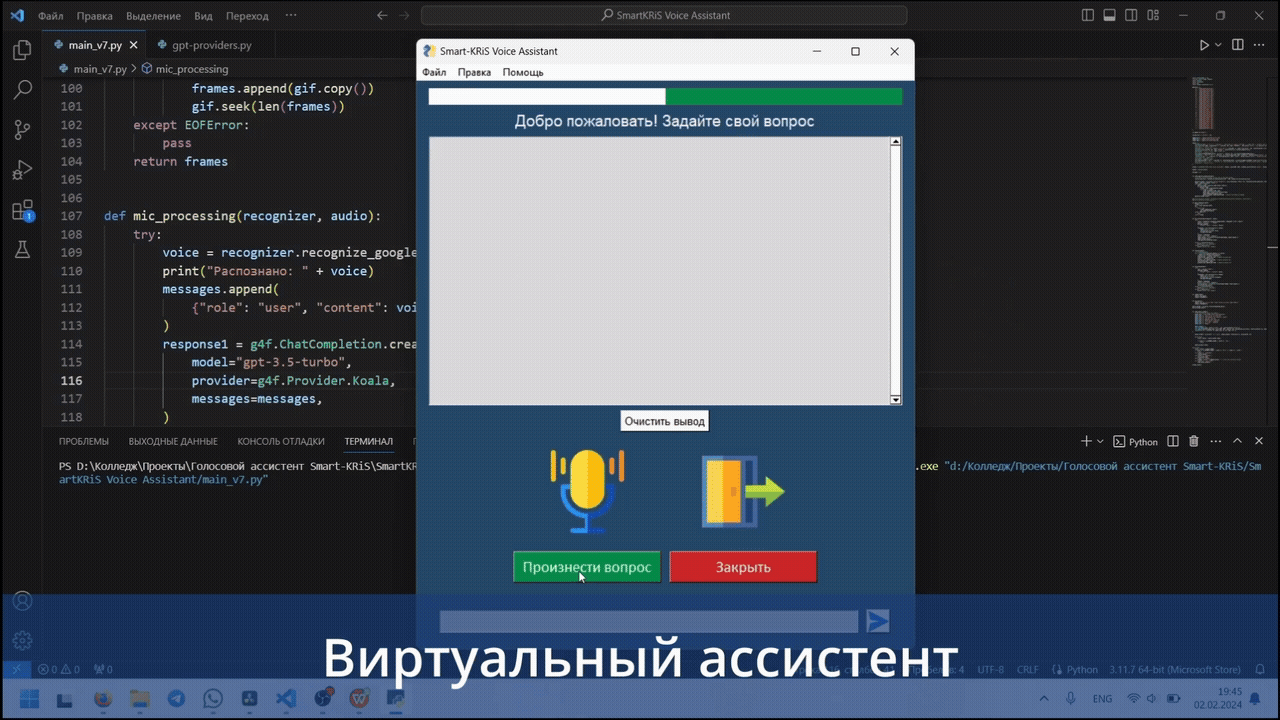Expand the new terminal launch profile dropdown
Image resolution: width=1280 pixels, height=720 pixels.
(x=1100, y=441)
